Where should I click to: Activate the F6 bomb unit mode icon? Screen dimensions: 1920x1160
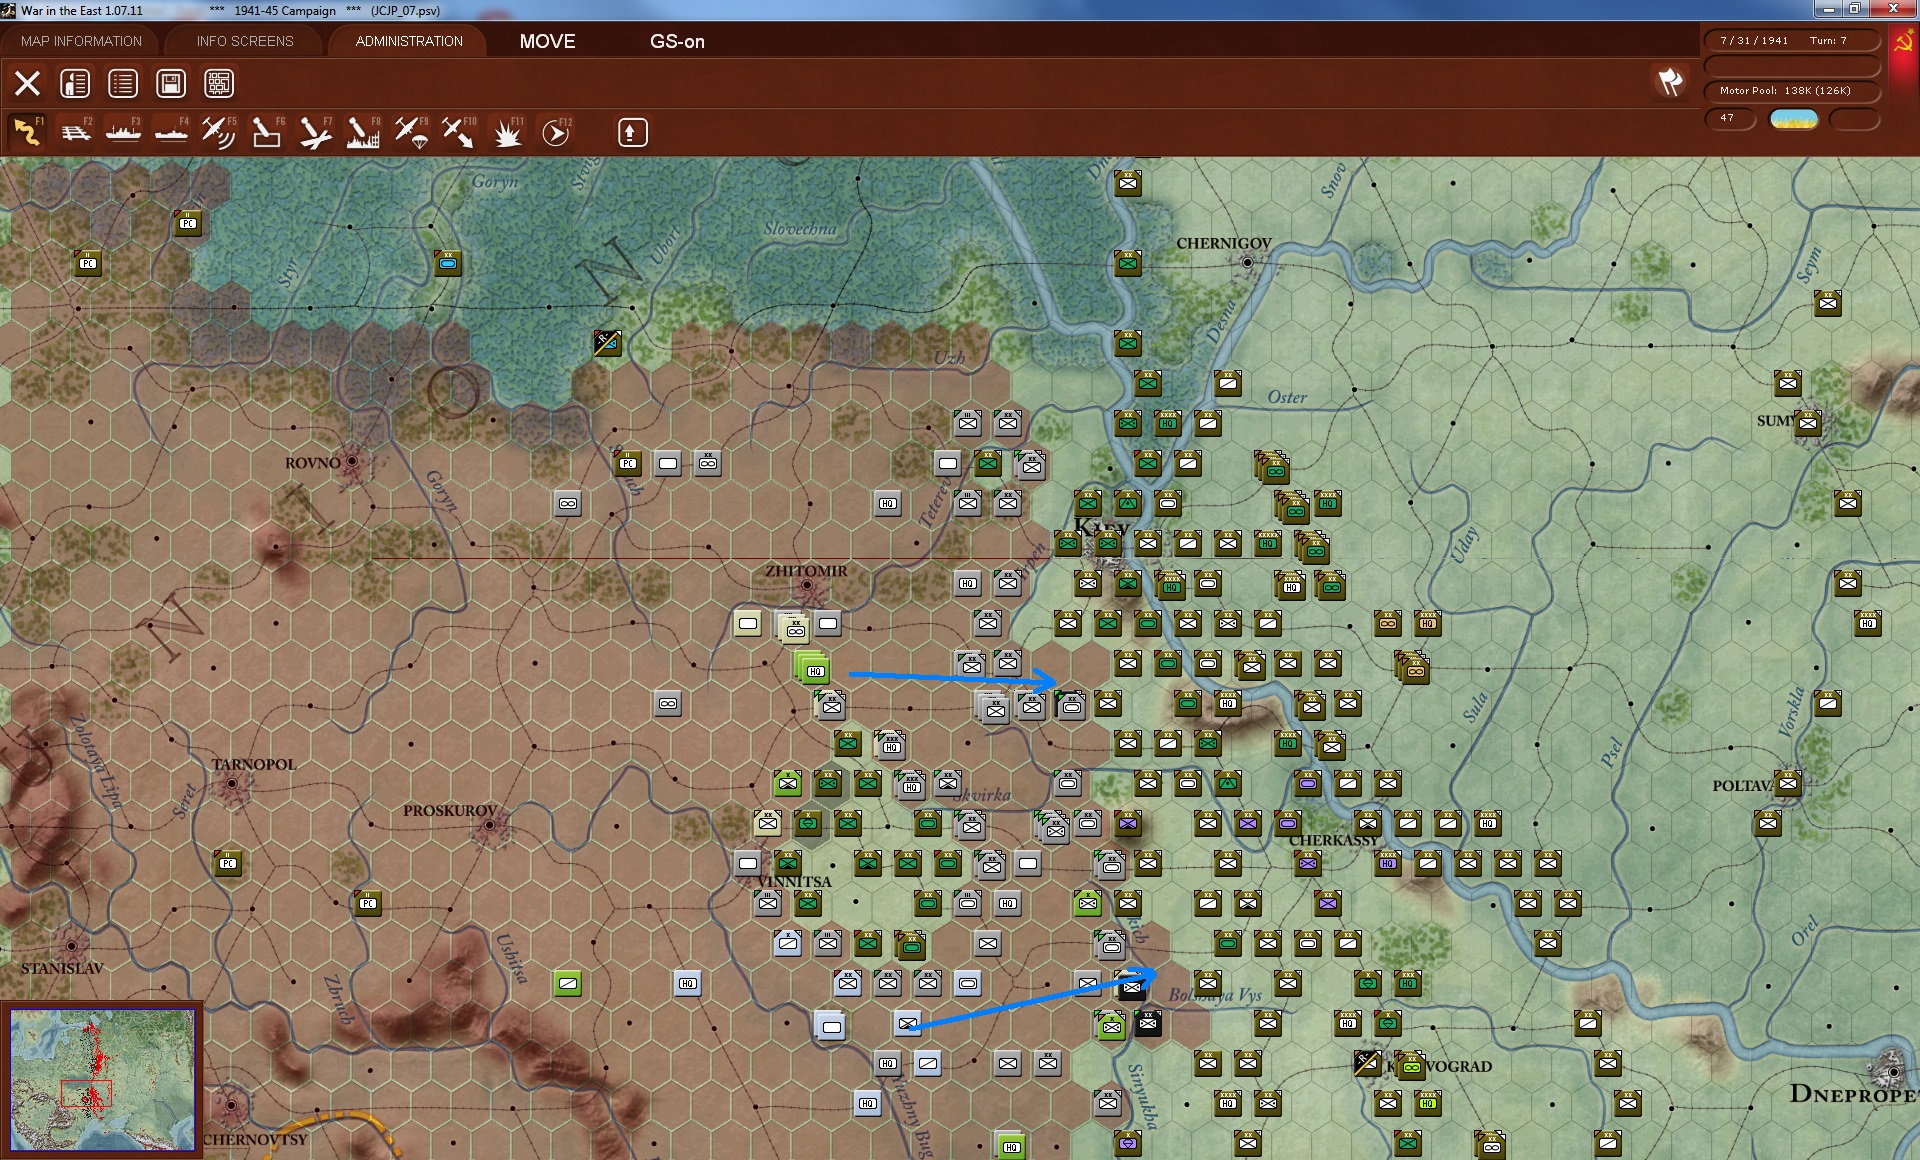pos(267,132)
